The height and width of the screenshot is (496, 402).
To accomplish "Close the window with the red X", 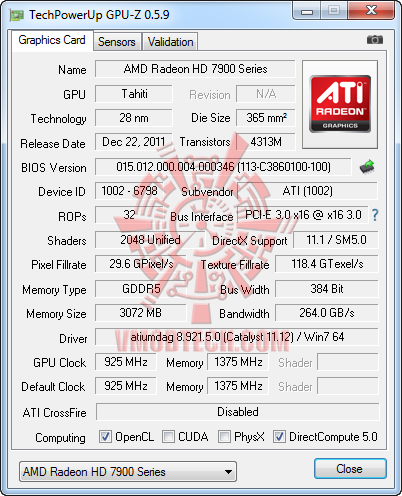I will 371,11.
